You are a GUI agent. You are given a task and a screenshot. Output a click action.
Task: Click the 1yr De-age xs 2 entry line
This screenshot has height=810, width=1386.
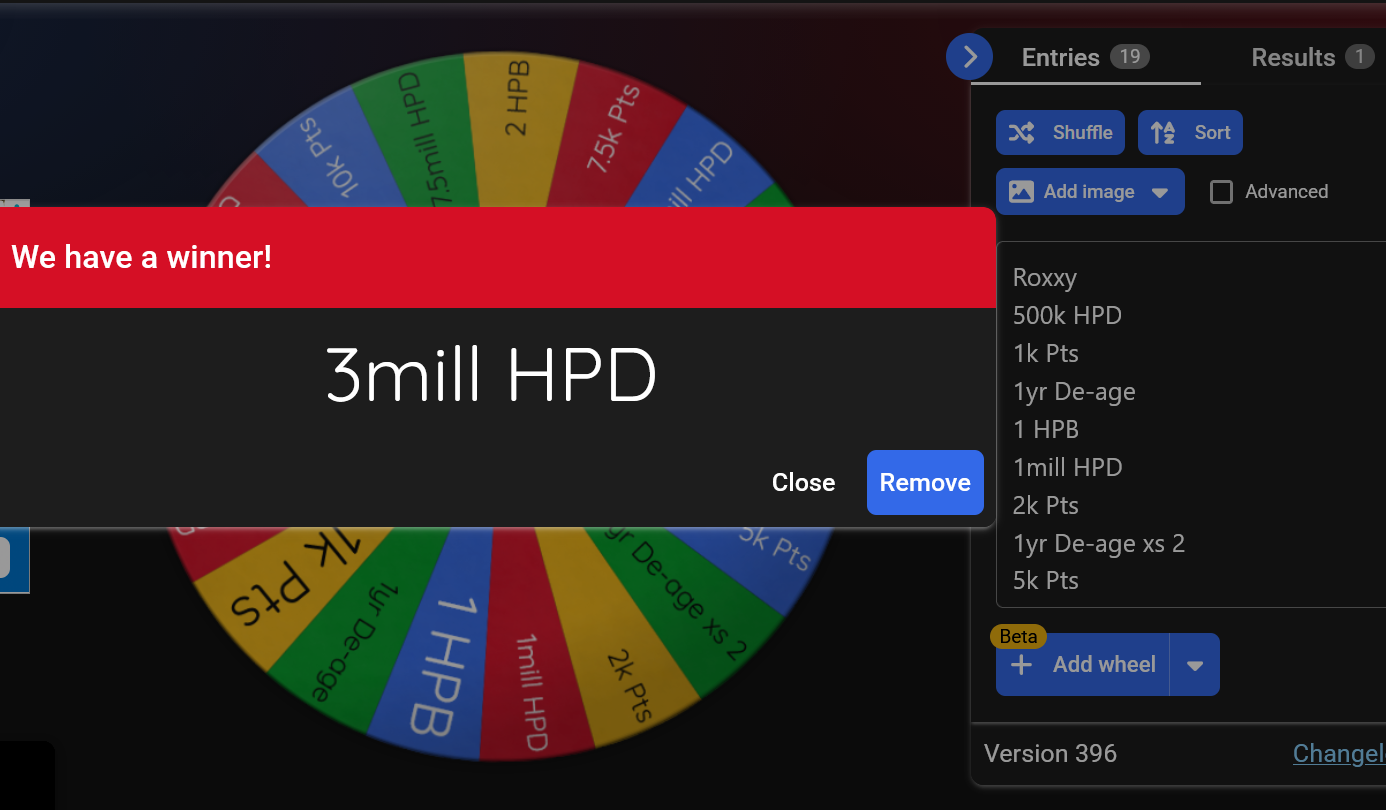(x=1098, y=543)
